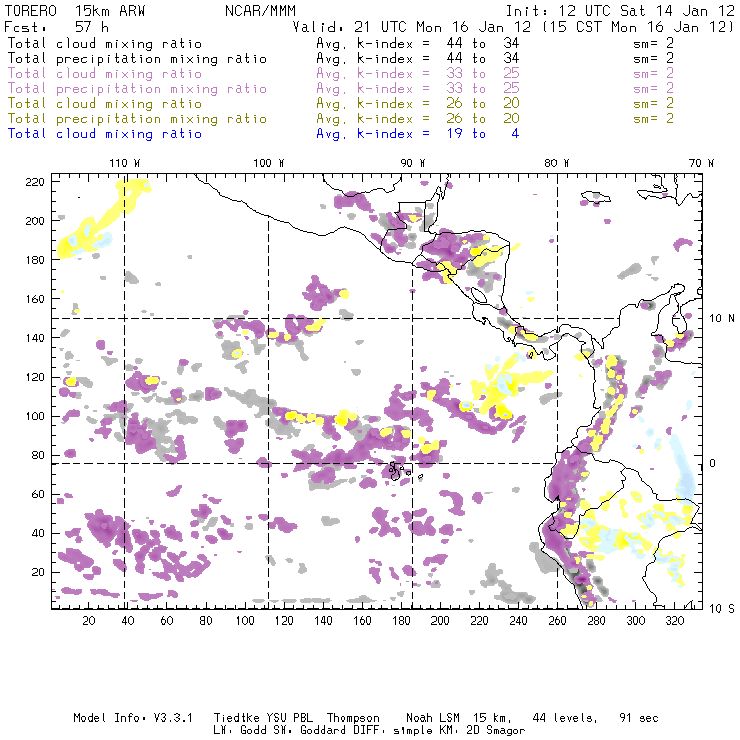Click "260" on the horizontal axis
740x740 pixels.
pyautogui.click(x=557, y=621)
